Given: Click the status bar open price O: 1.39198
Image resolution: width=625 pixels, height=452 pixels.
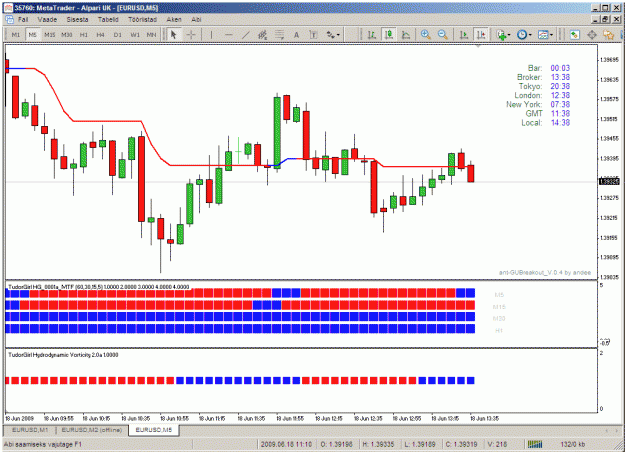Looking at the screenshot, I should point(336,444).
